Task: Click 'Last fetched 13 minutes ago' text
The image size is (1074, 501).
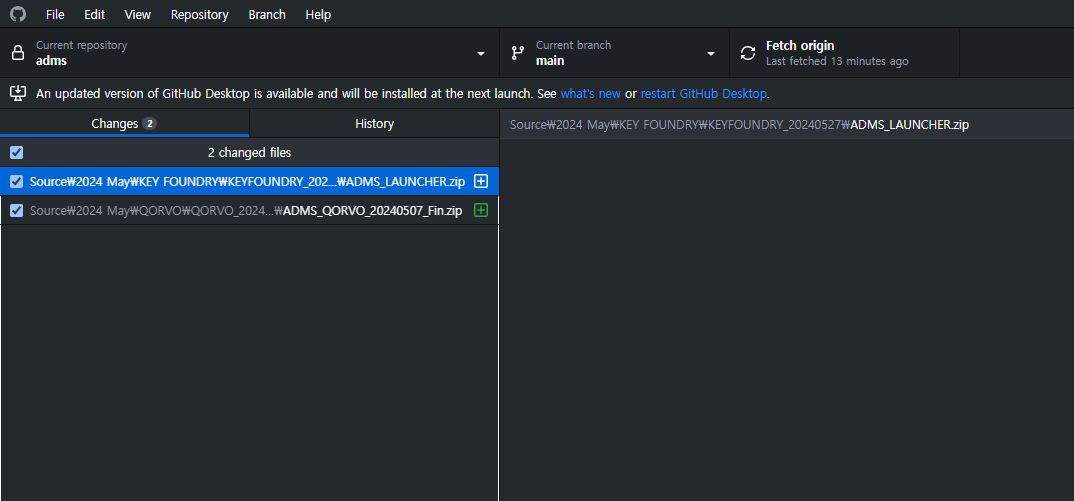Action: [837, 61]
